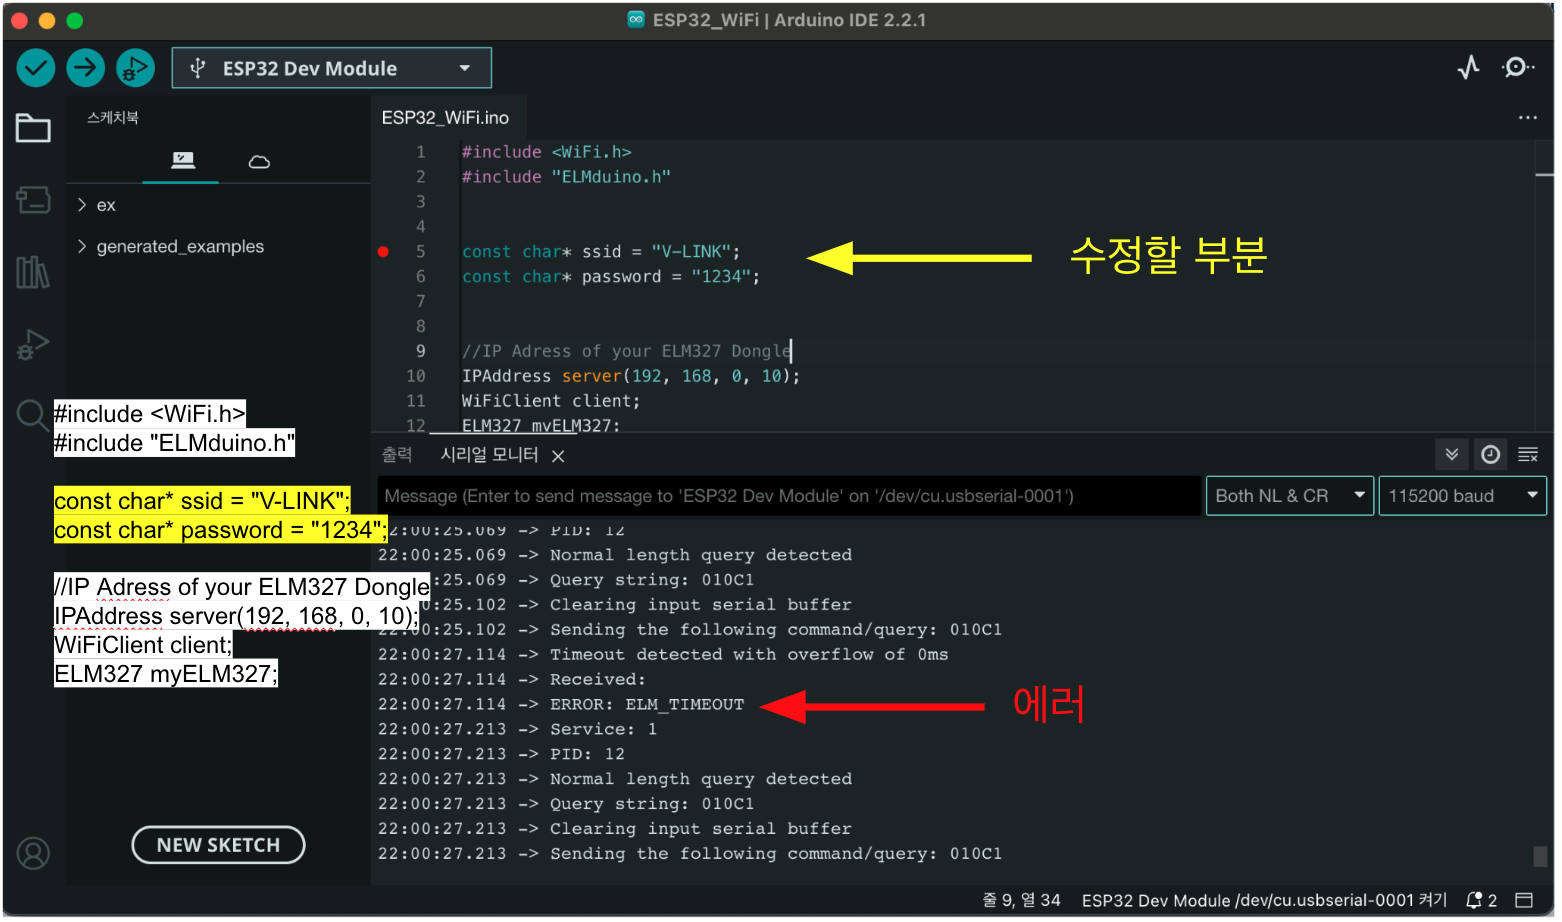
Task: Click the #include "ELMduino.h" editor line
Action: click(566, 177)
